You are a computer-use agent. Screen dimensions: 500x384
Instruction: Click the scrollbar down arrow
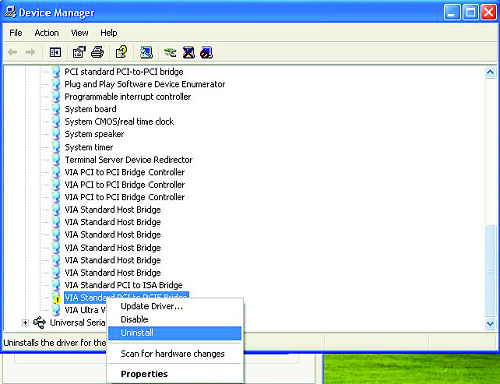point(490,323)
